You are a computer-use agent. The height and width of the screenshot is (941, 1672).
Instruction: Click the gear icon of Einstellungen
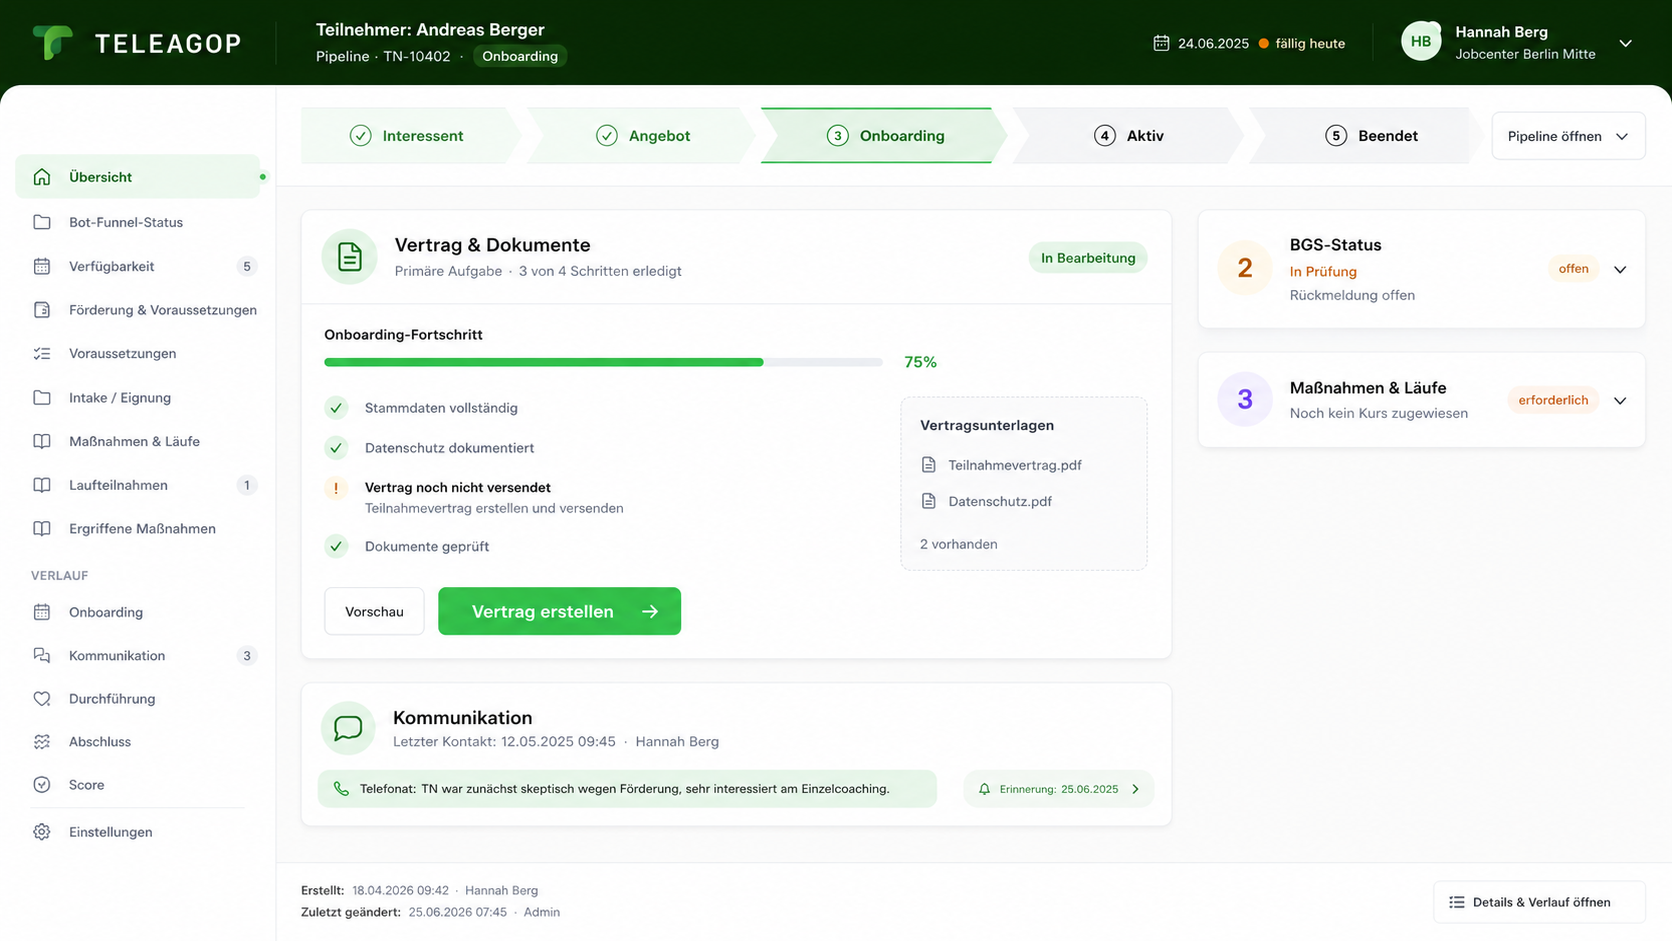pos(42,832)
